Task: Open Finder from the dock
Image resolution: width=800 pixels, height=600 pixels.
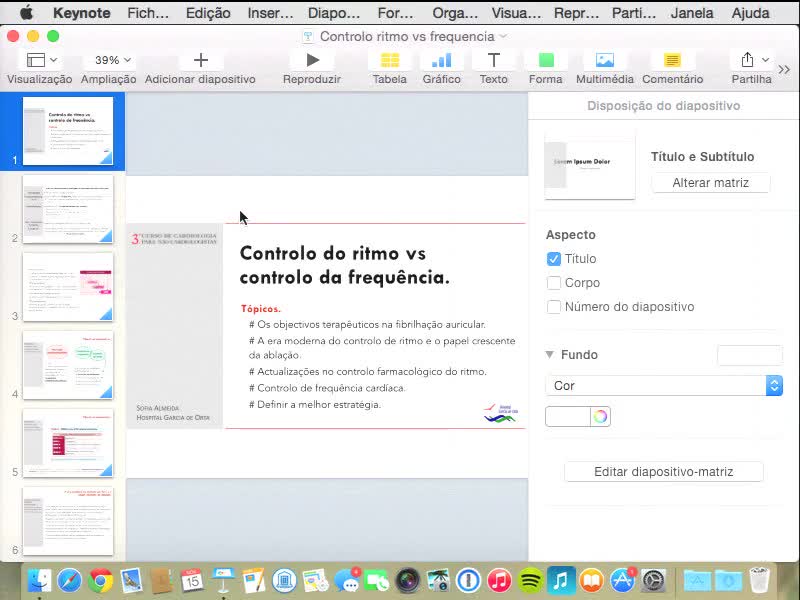Action: click(39, 580)
